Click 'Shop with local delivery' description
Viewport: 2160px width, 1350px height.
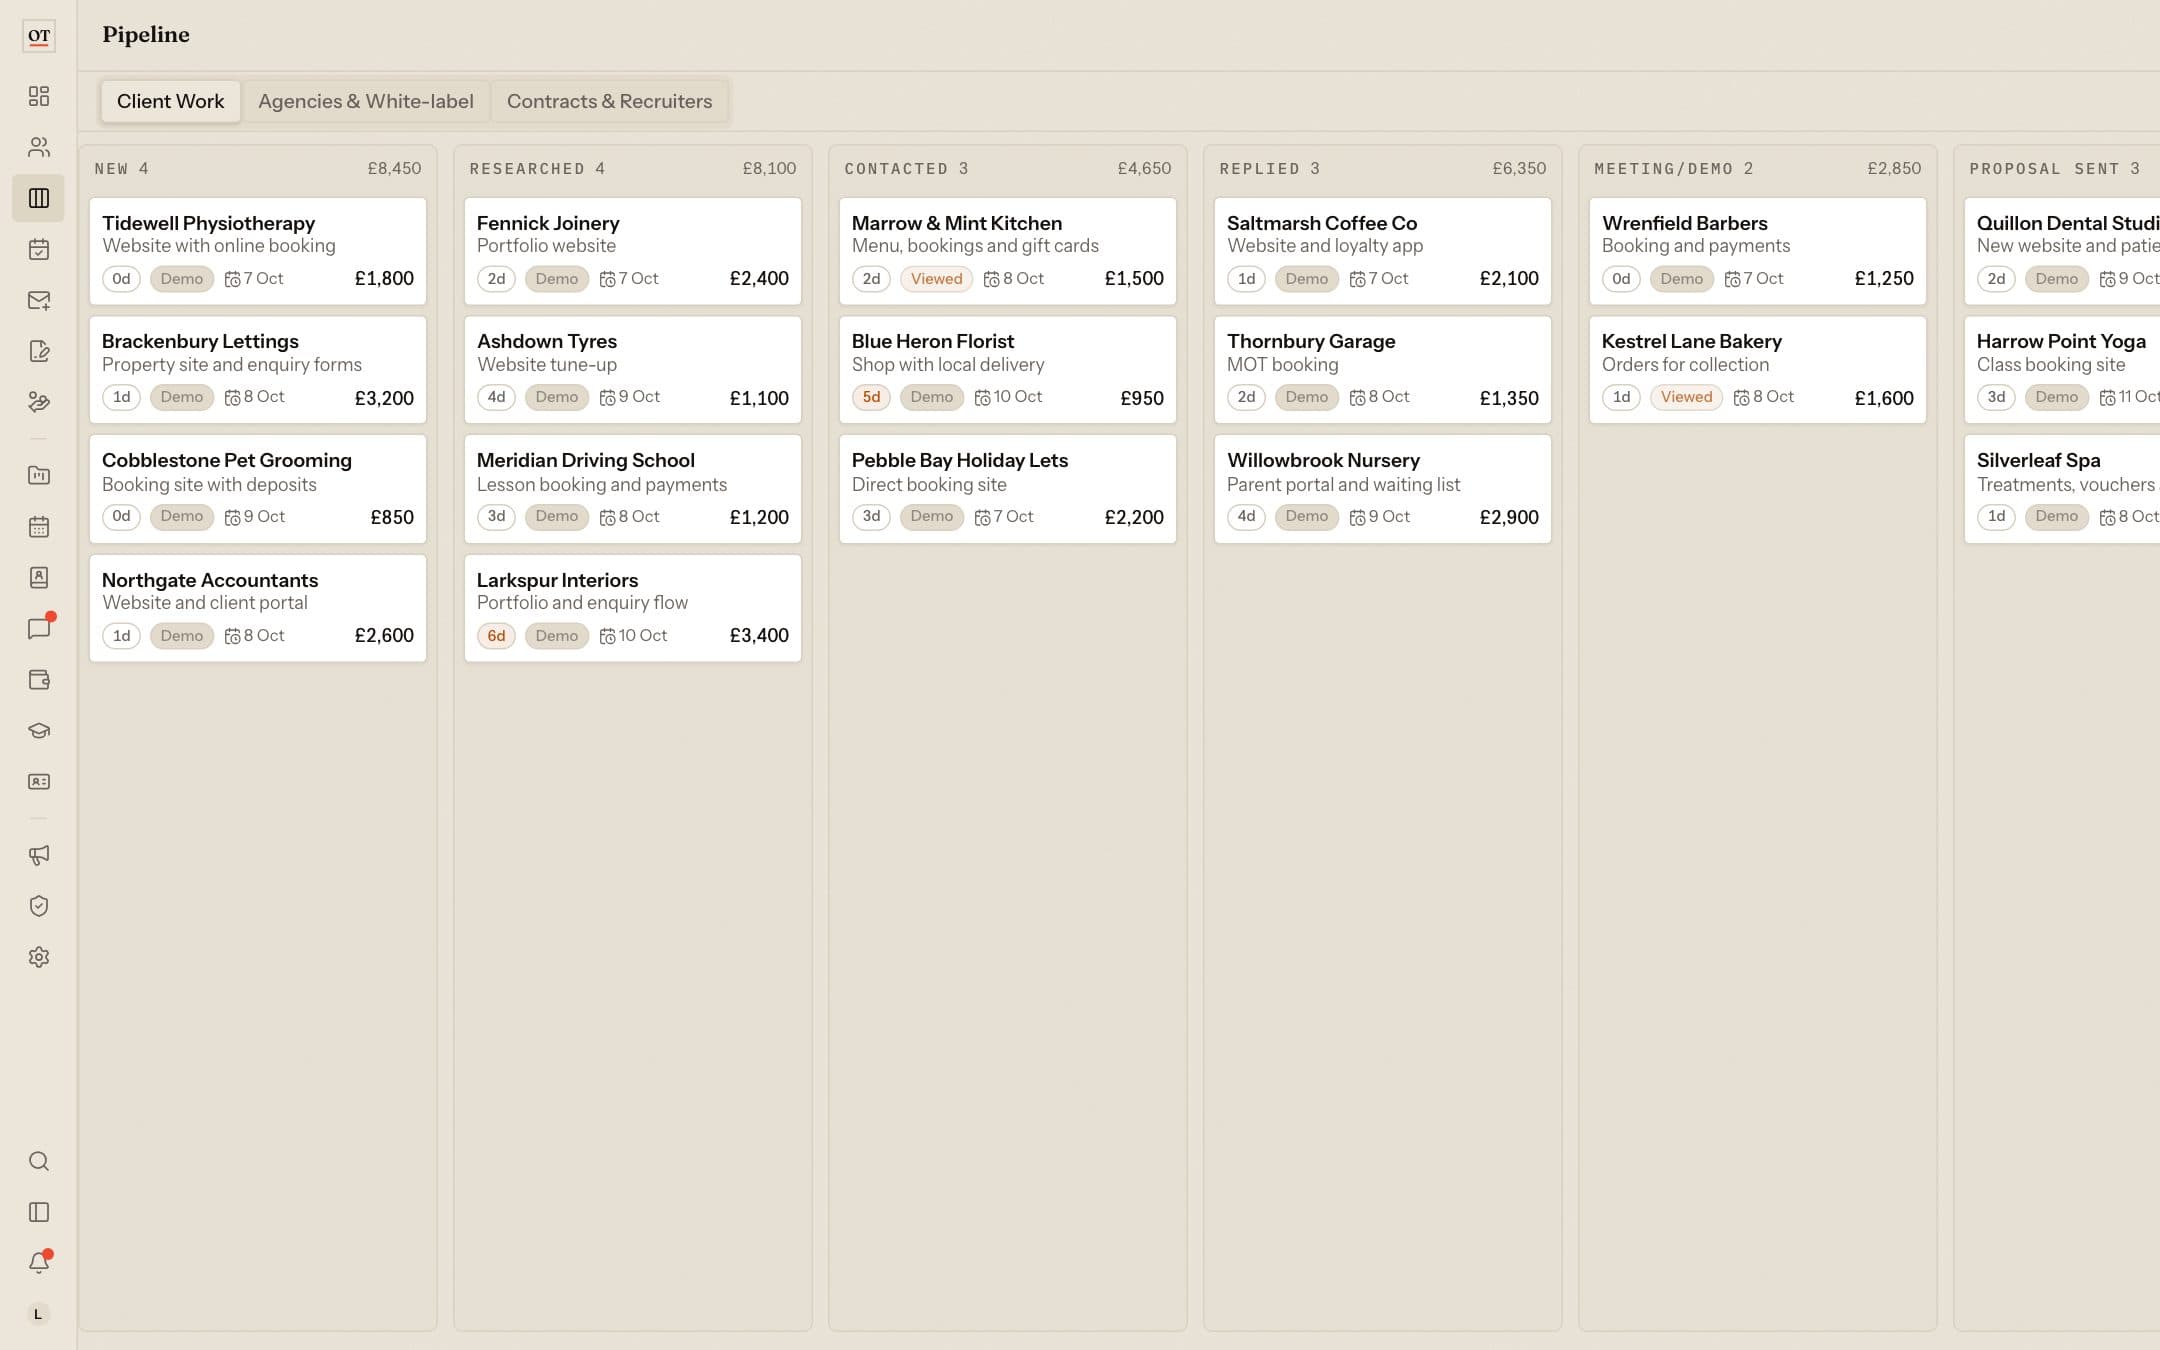pos(948,365)
